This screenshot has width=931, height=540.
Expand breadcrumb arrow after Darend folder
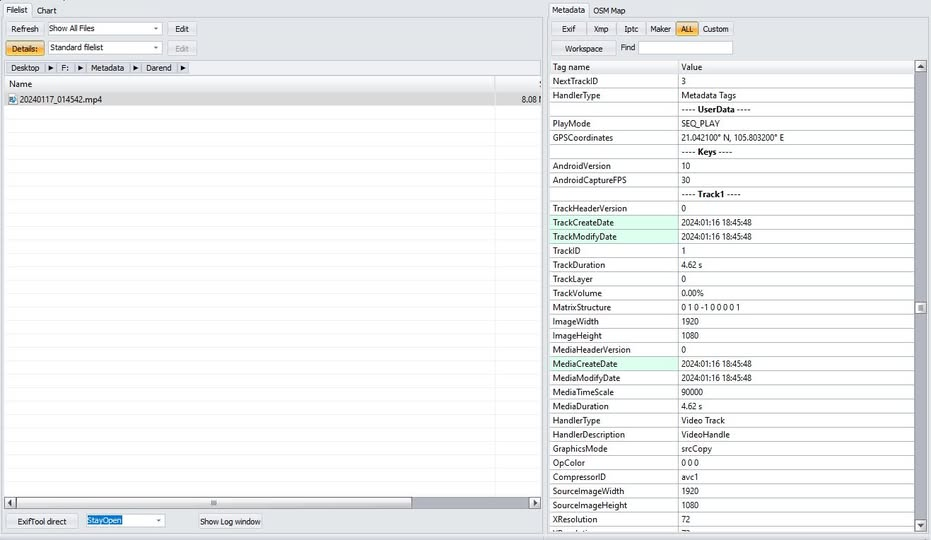(x=183, y=68)
